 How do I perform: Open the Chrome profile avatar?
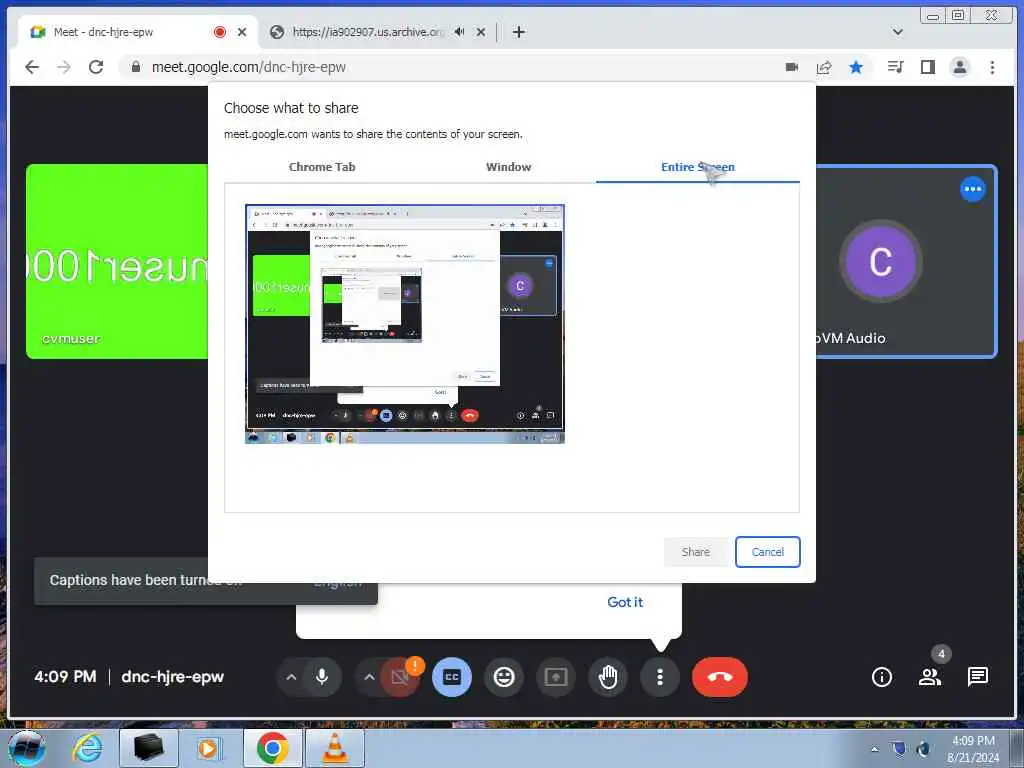point(959,67)
